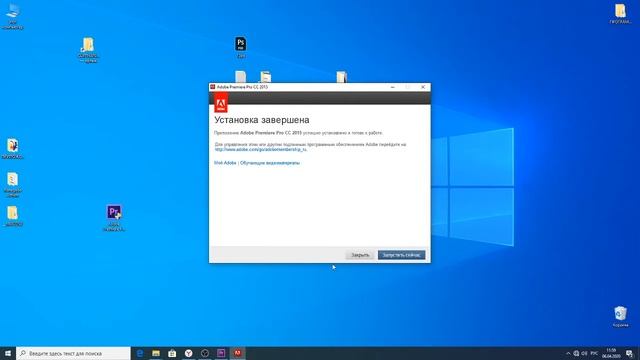640x360 pixels.
Task: Open the network tray icon
Action: [x=576, y=353]
